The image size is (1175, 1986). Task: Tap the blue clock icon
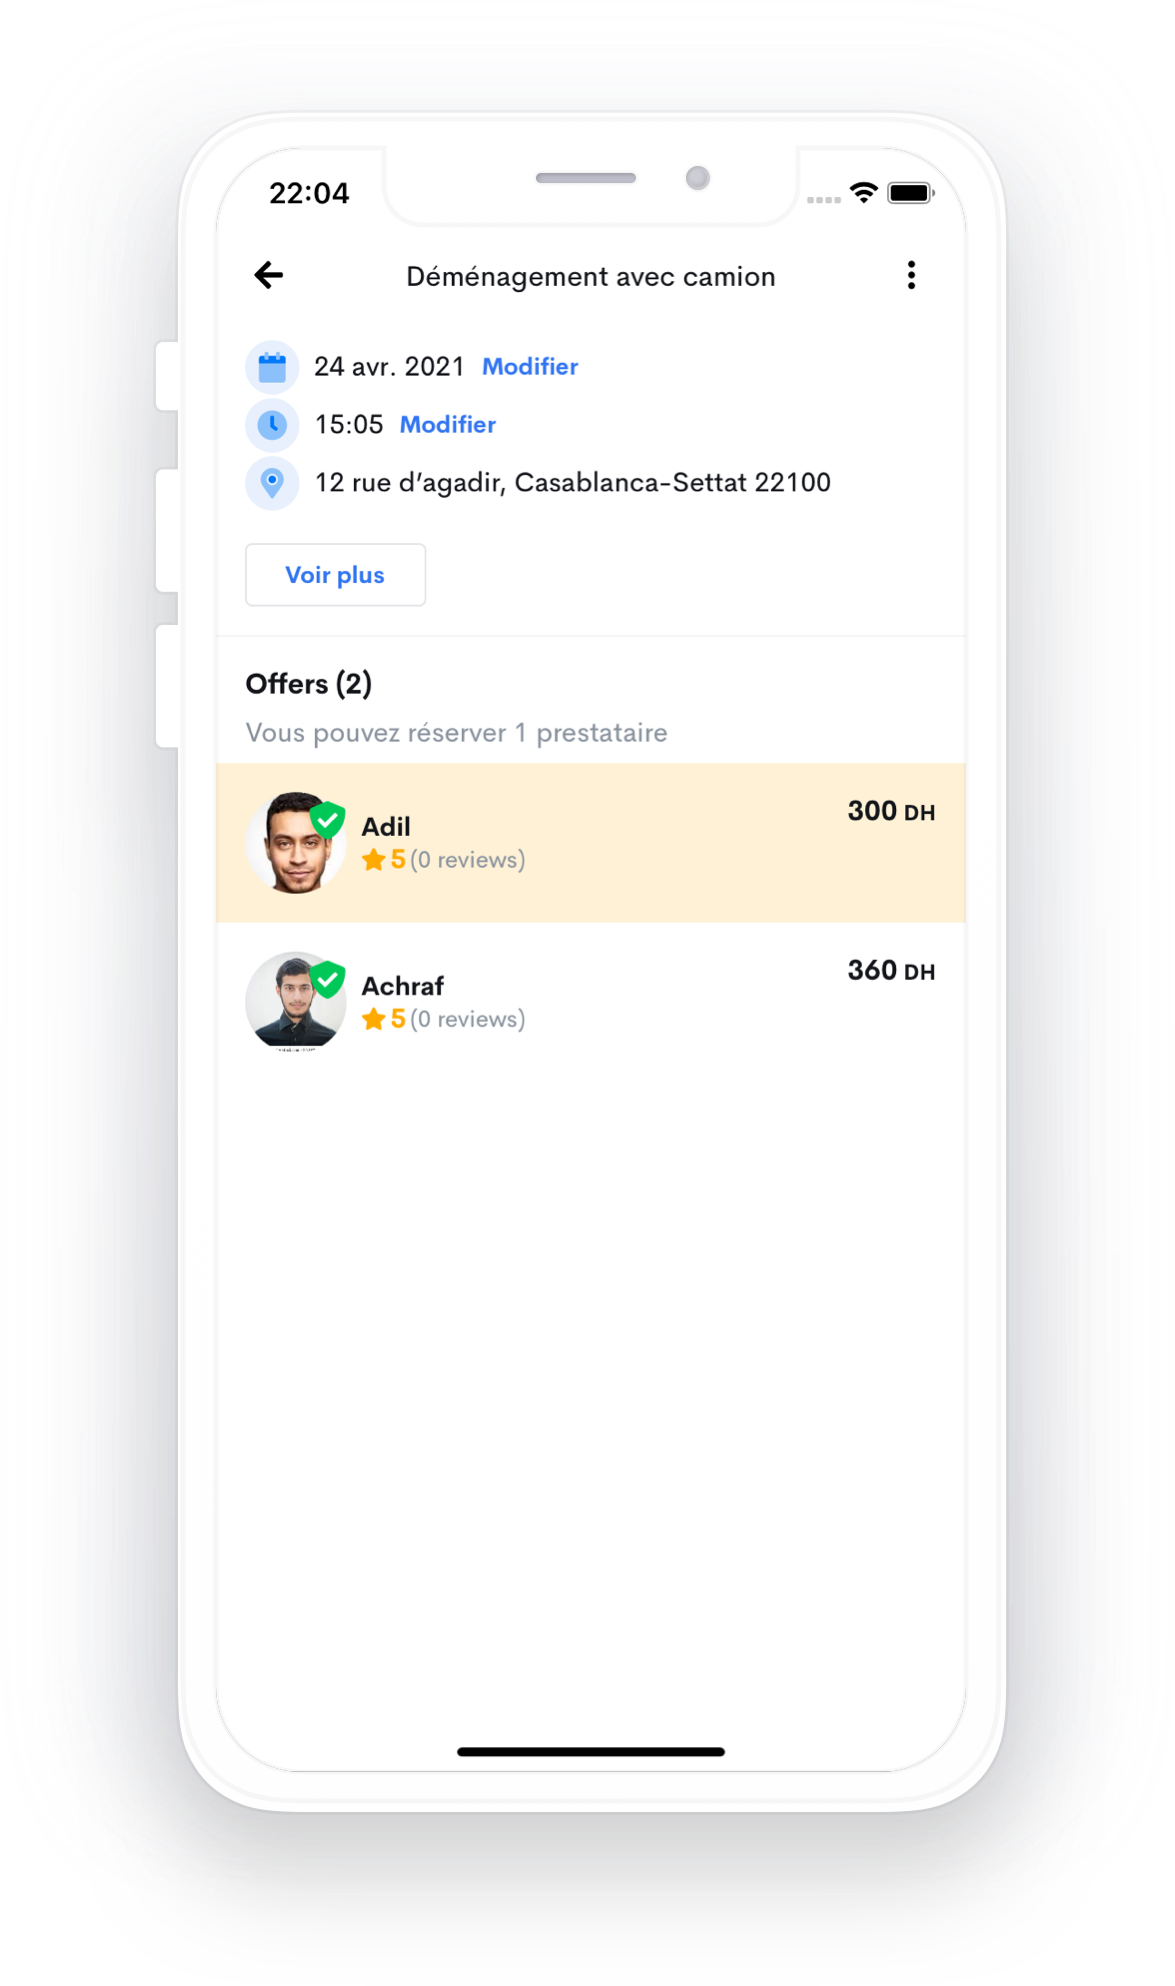(272, 425)
